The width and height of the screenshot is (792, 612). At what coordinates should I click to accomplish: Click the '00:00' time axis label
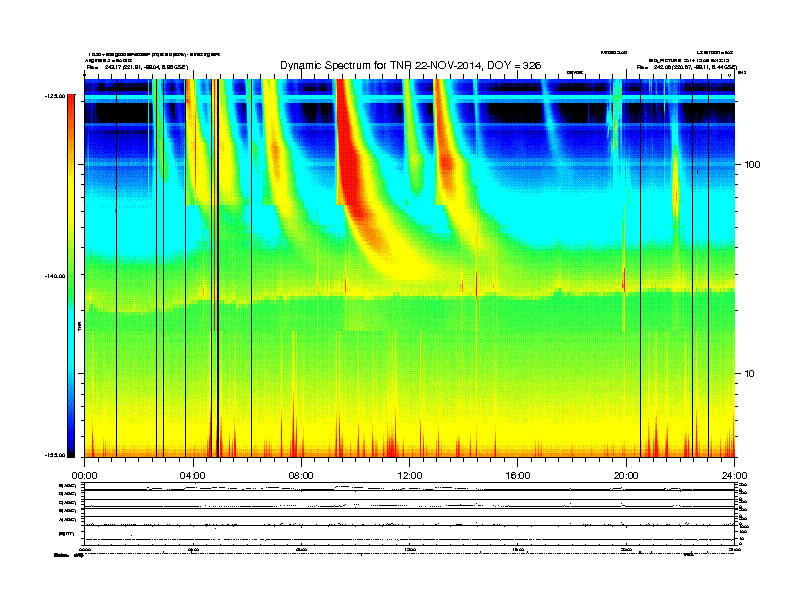(84, 476)
